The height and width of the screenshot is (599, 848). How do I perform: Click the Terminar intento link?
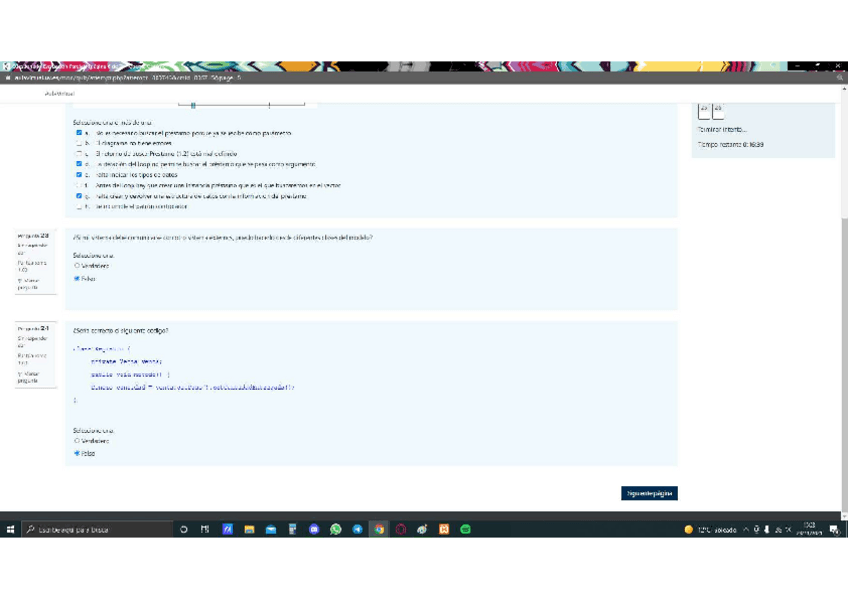(x=722, y=130)
